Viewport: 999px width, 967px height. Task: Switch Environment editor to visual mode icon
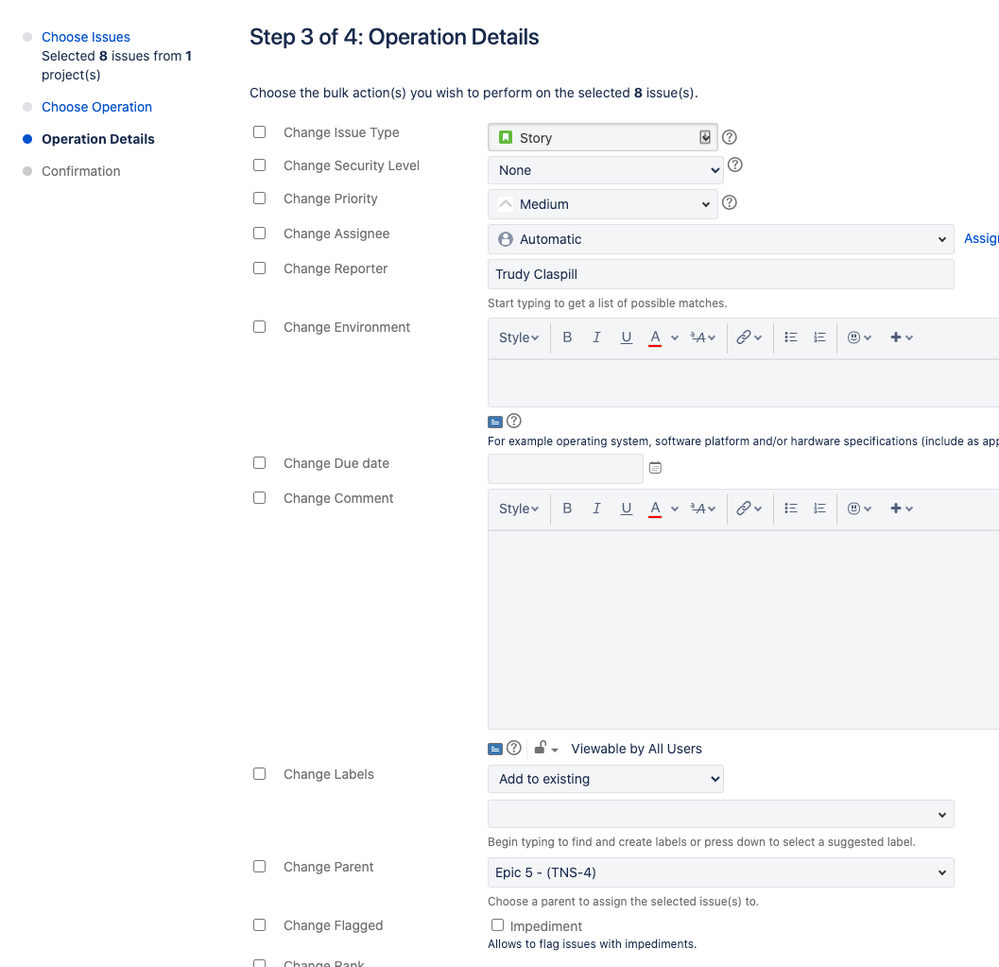495,422
